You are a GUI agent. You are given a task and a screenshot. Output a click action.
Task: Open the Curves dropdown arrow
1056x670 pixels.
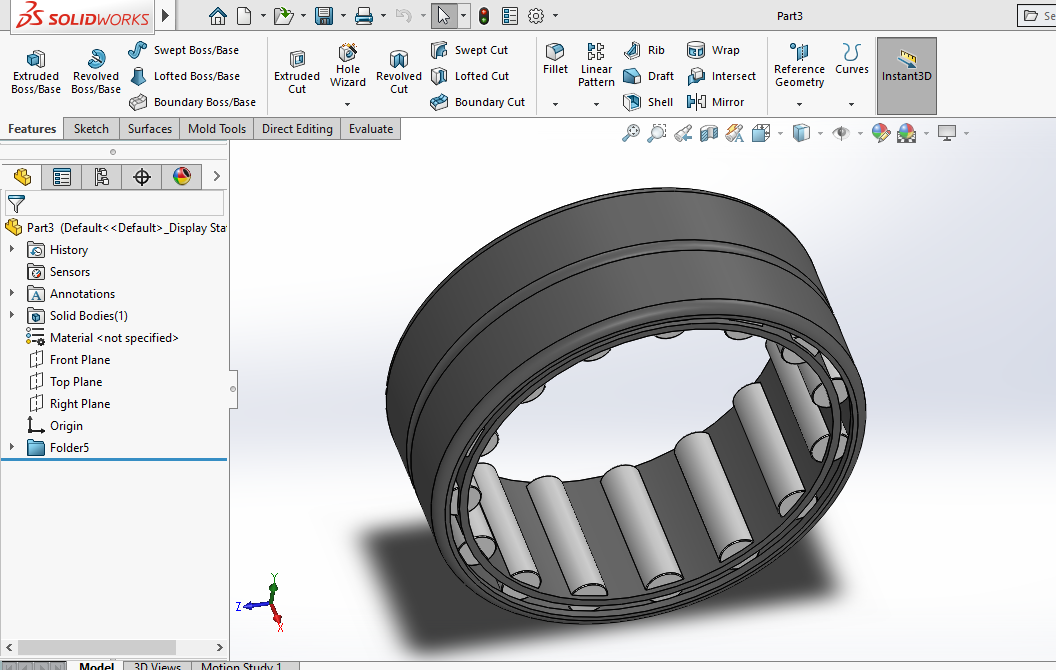point(851,104)
